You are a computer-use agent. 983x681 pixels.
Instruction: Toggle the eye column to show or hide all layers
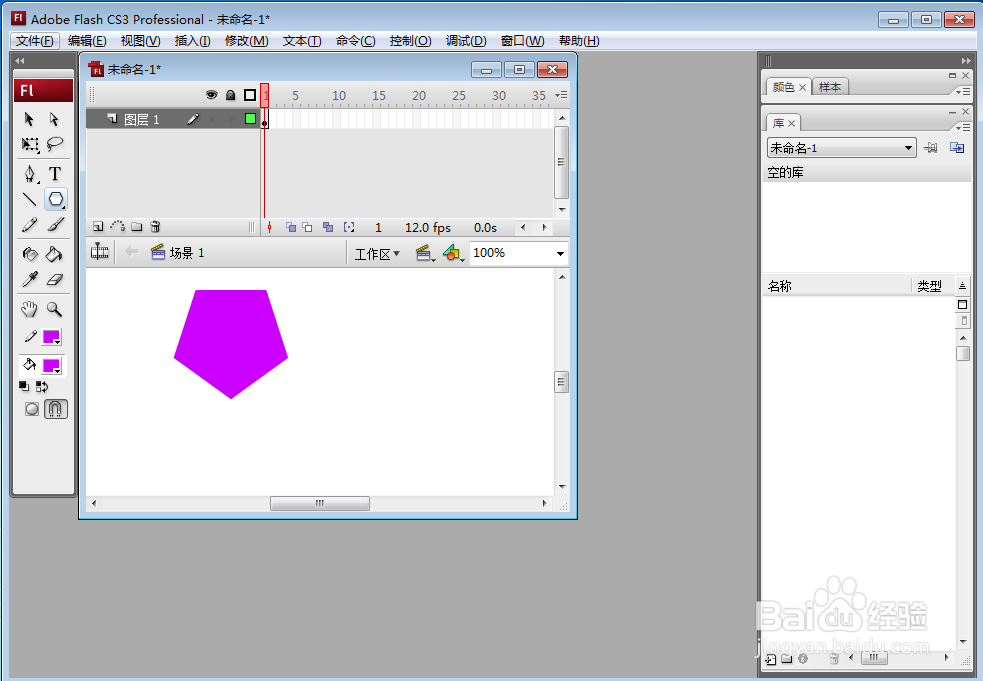pyautogui.click(x=211, y=95)
